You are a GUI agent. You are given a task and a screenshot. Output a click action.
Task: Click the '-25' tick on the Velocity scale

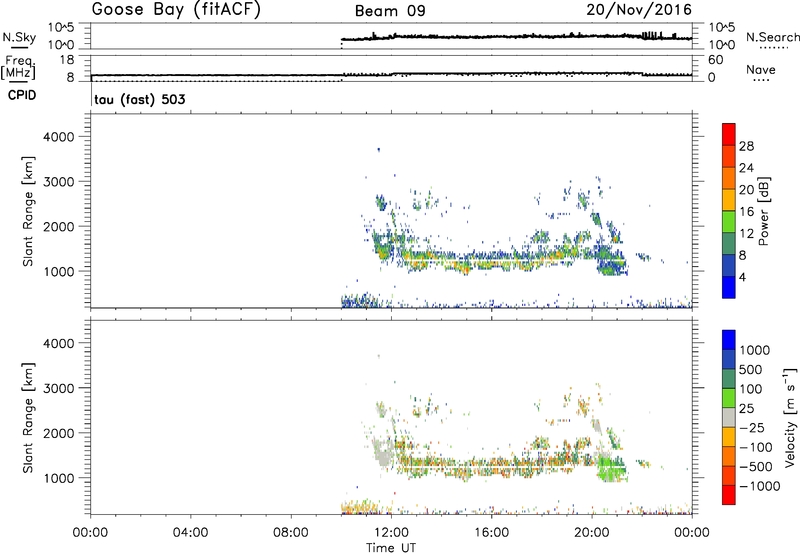752,427
